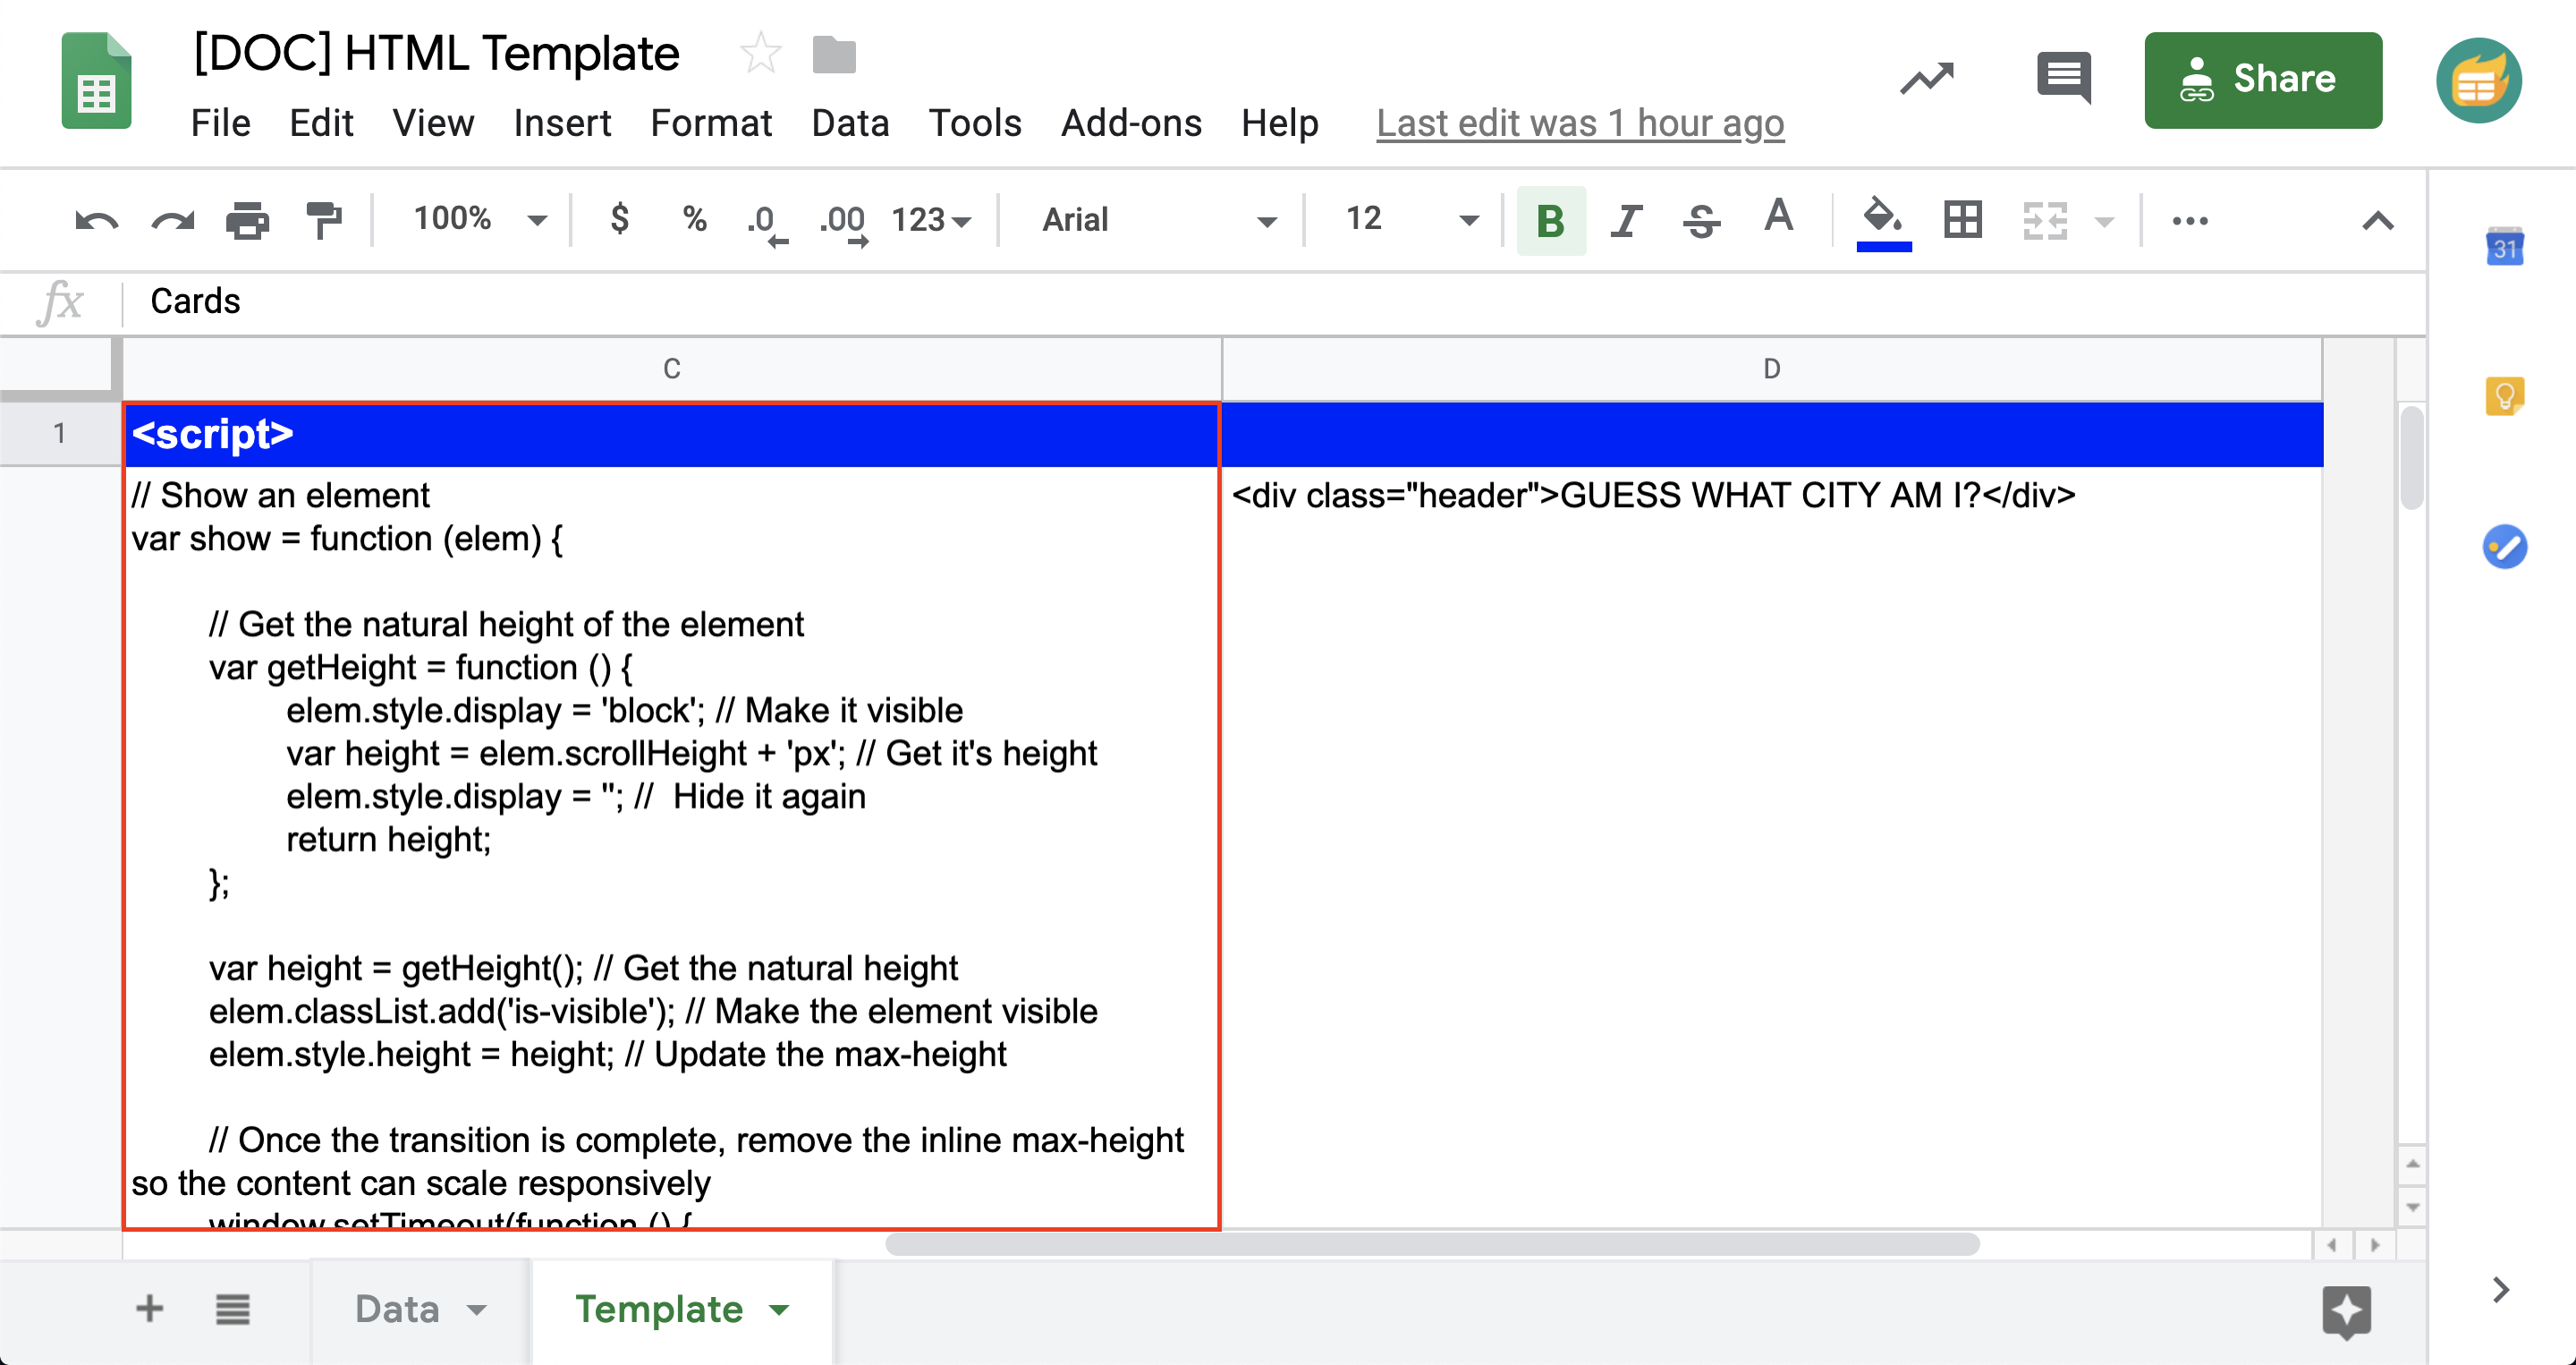Open the fill color picker
The image size is (2576, 1365).
click(1883, 220)
